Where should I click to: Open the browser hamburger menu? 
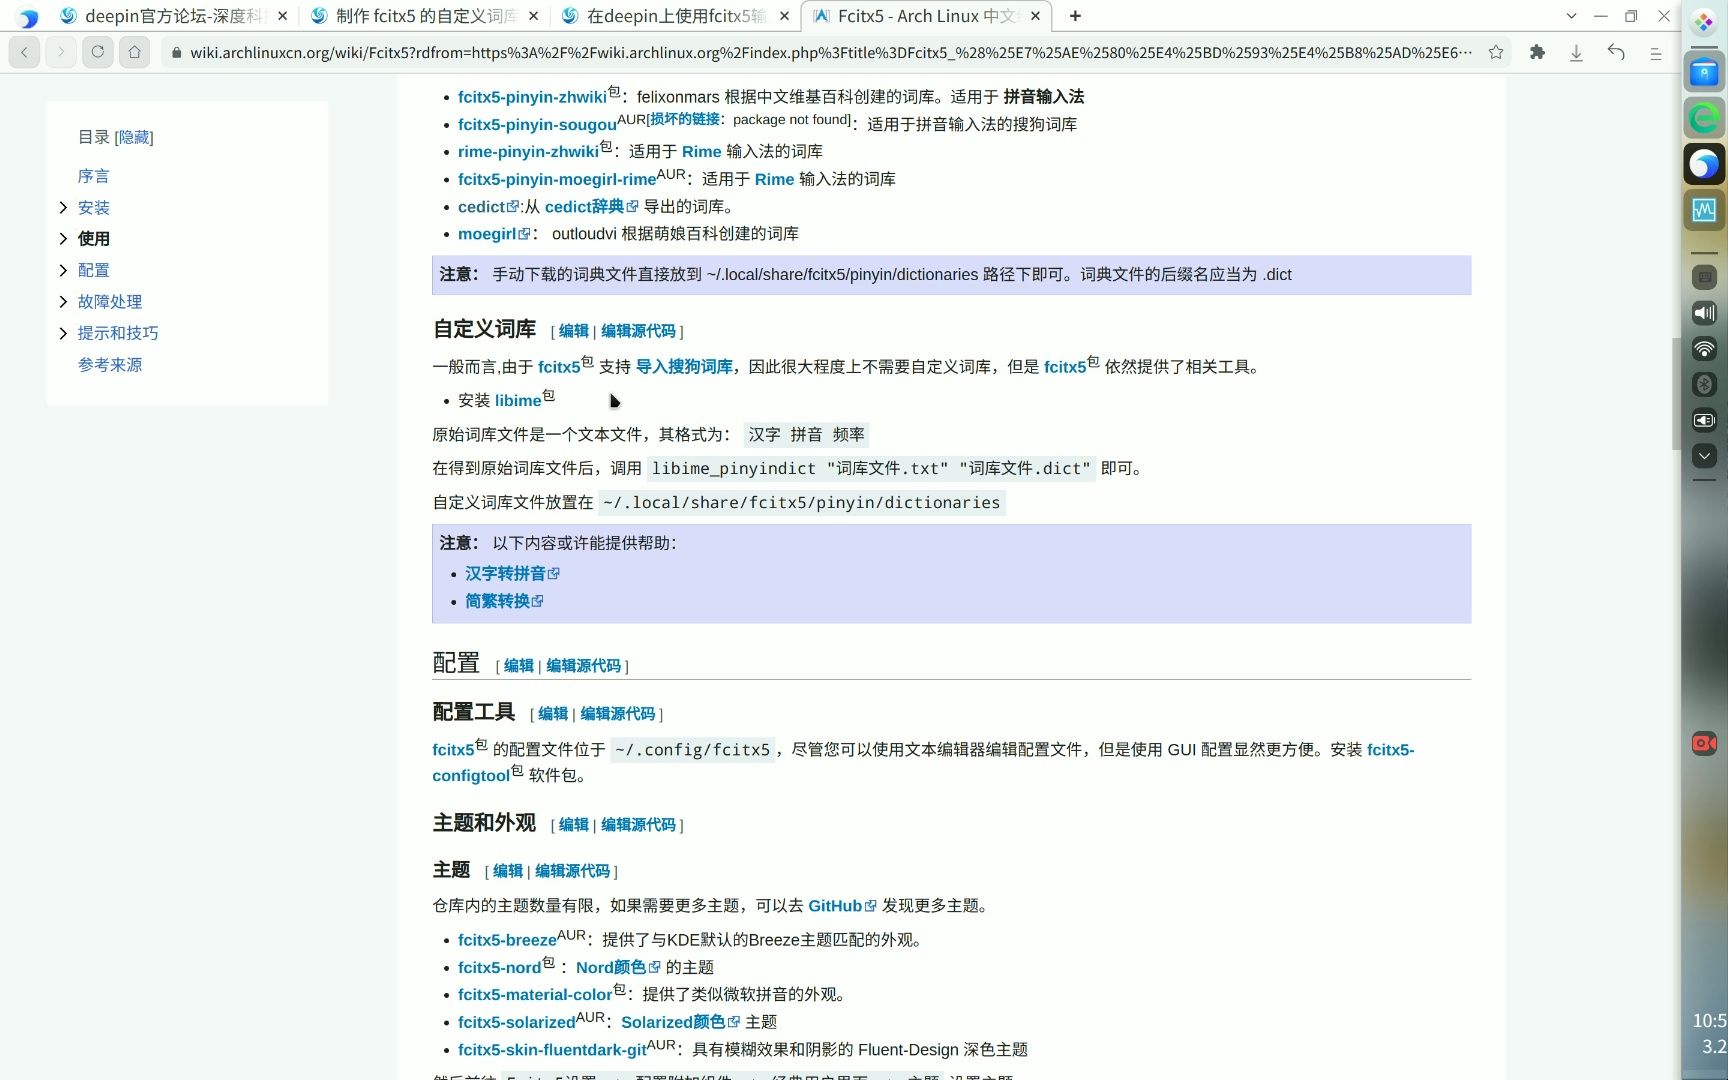point(1656,53)
